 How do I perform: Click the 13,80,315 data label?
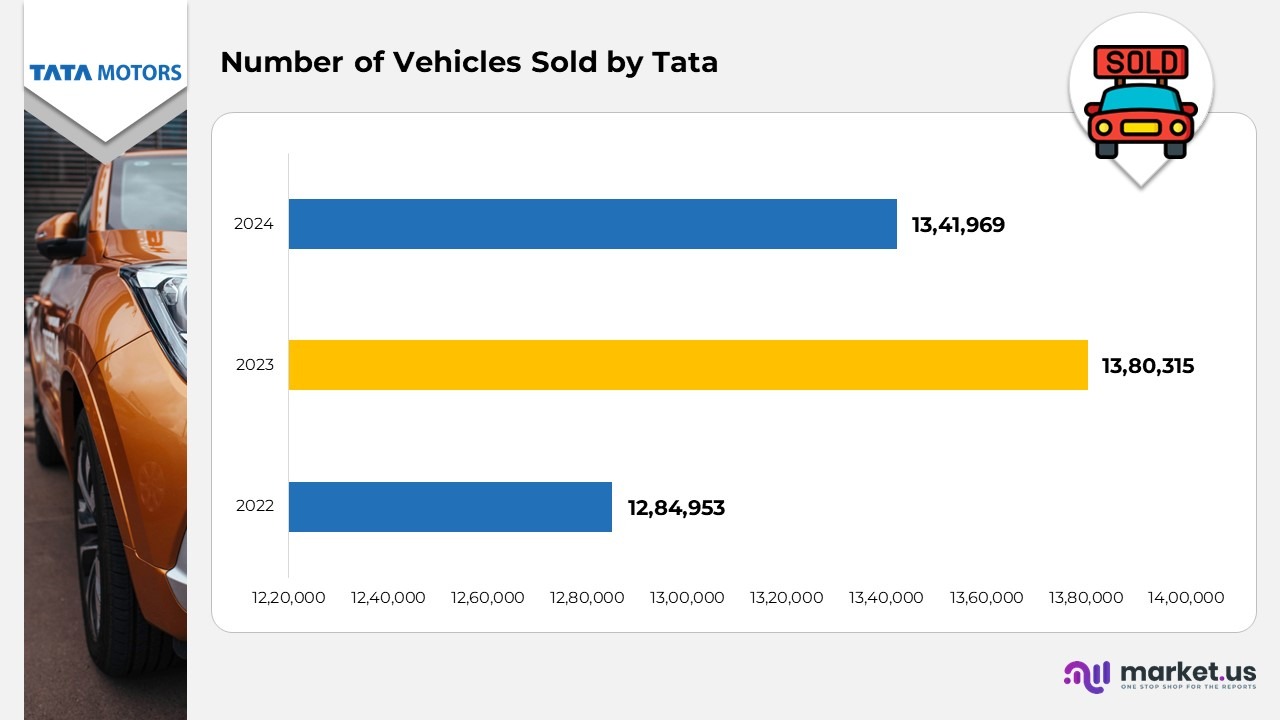tap(1148, 366)
